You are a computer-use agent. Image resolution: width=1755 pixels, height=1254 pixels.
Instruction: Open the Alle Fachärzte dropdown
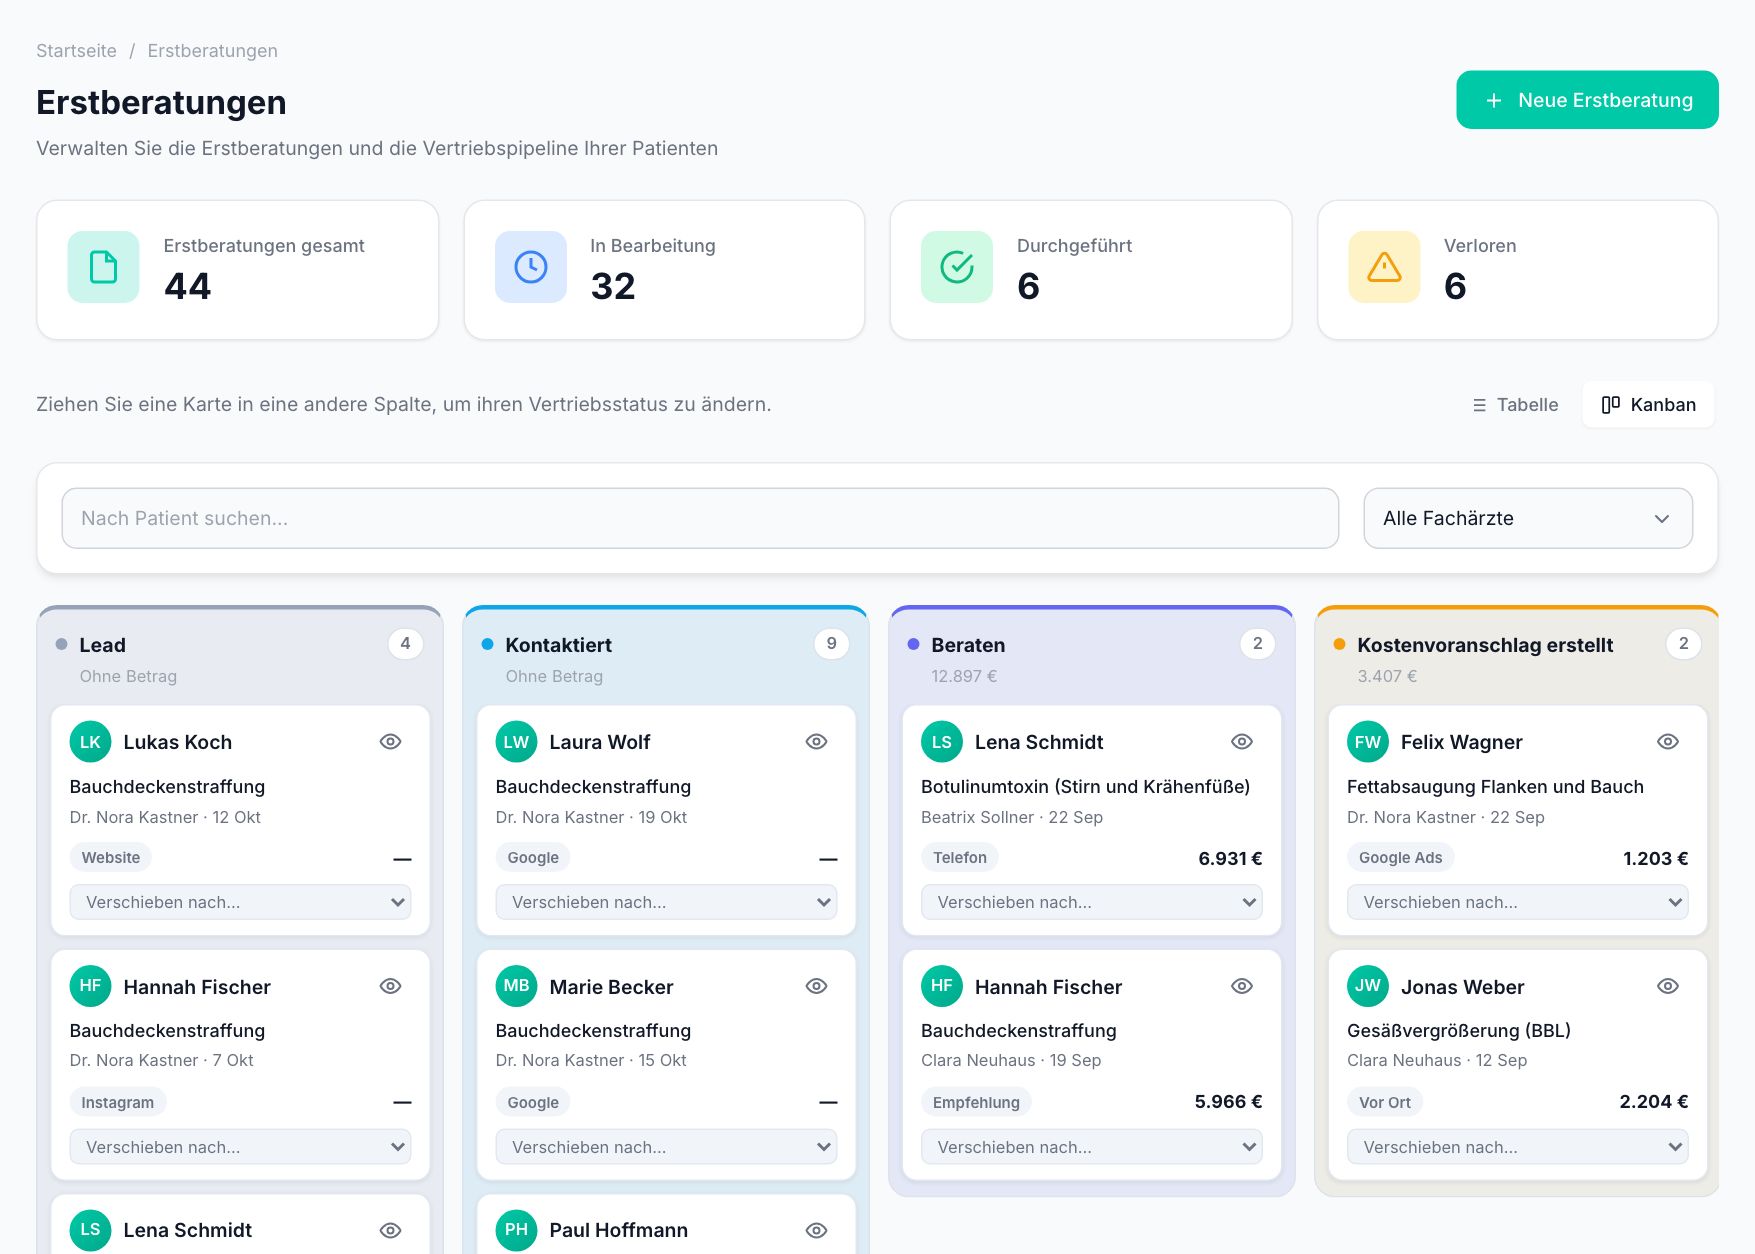pos(1527,518)
